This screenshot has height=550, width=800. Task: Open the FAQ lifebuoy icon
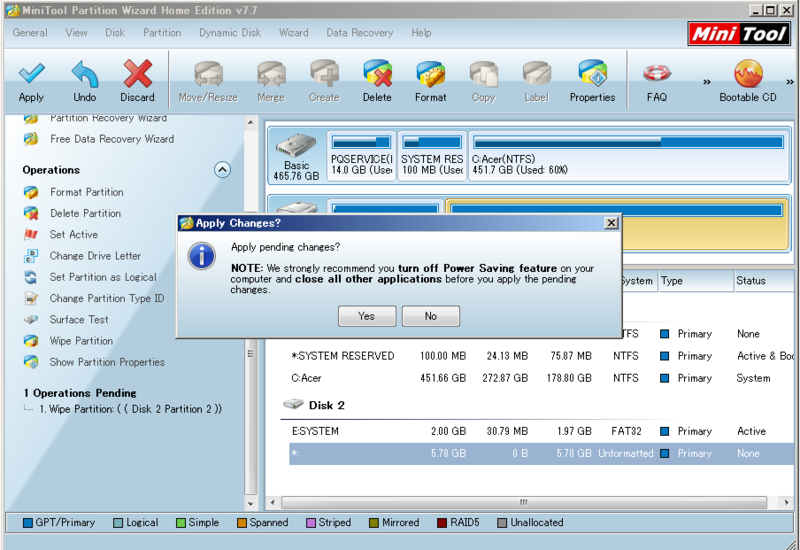coord(657,73)
